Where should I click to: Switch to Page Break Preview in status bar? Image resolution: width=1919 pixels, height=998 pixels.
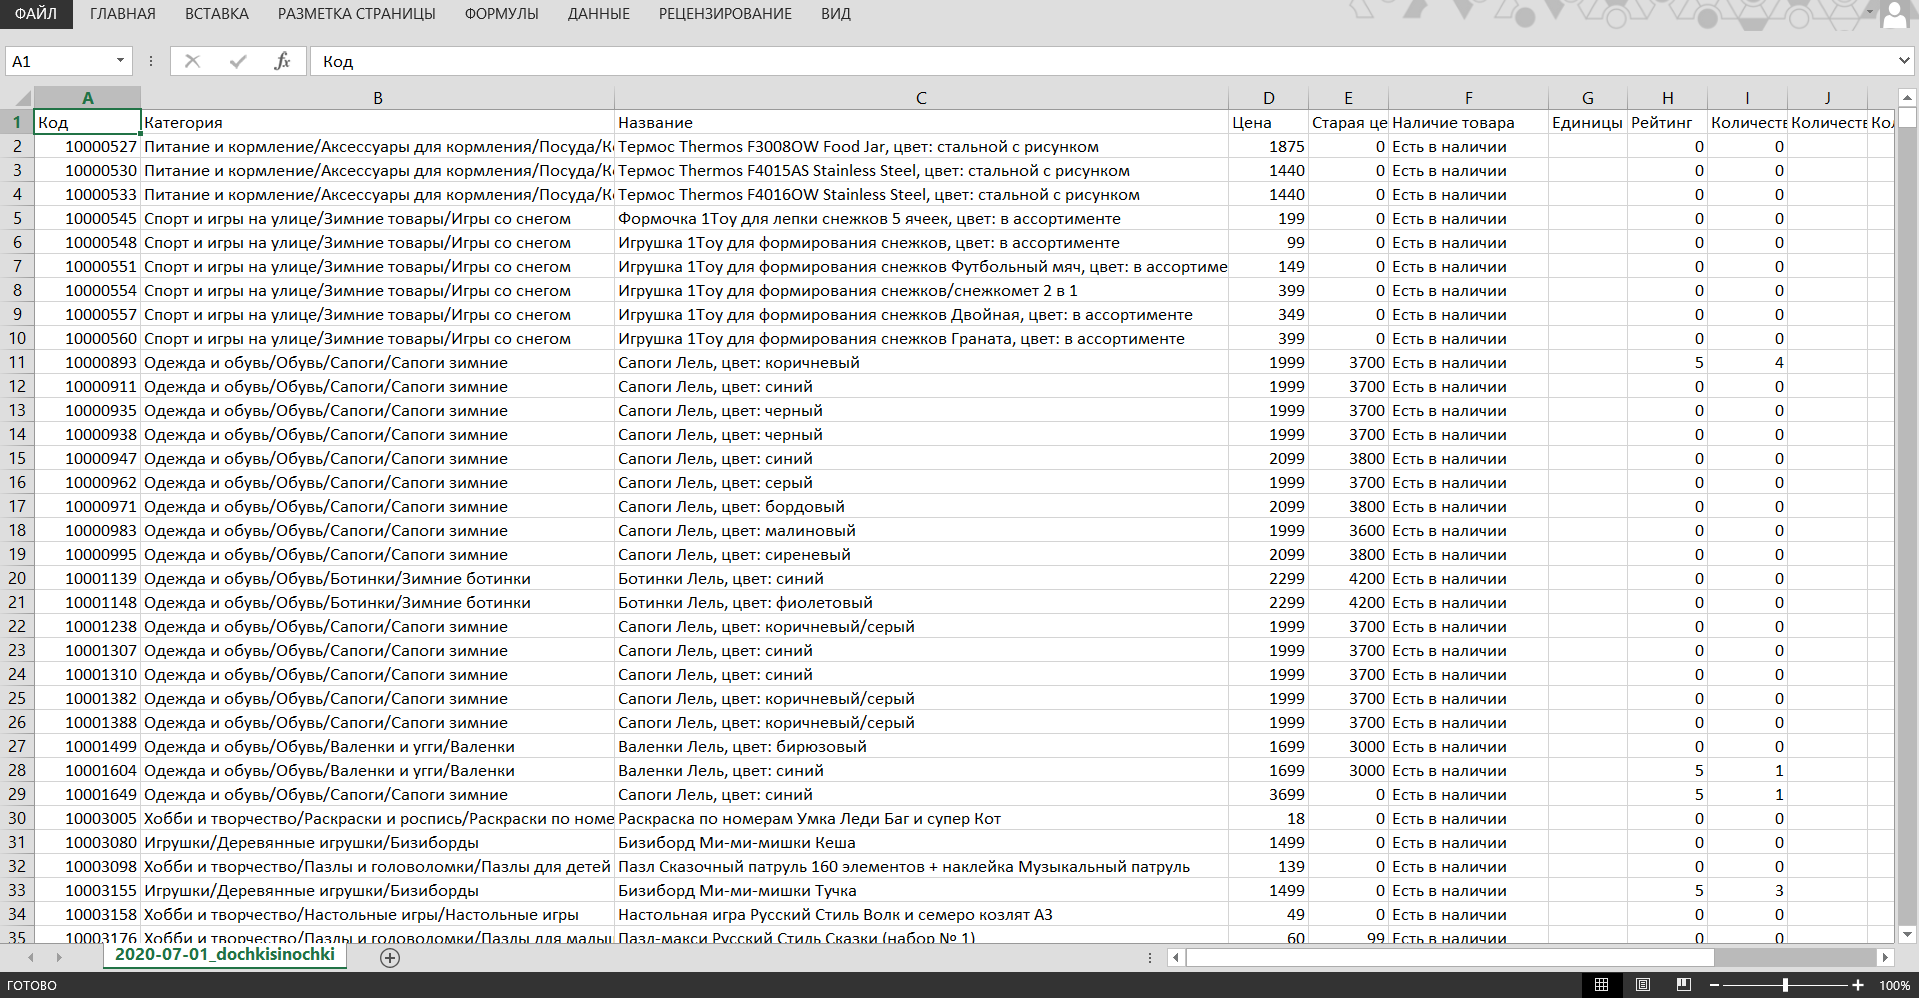pyautogui.click(x=1684, y=985)
